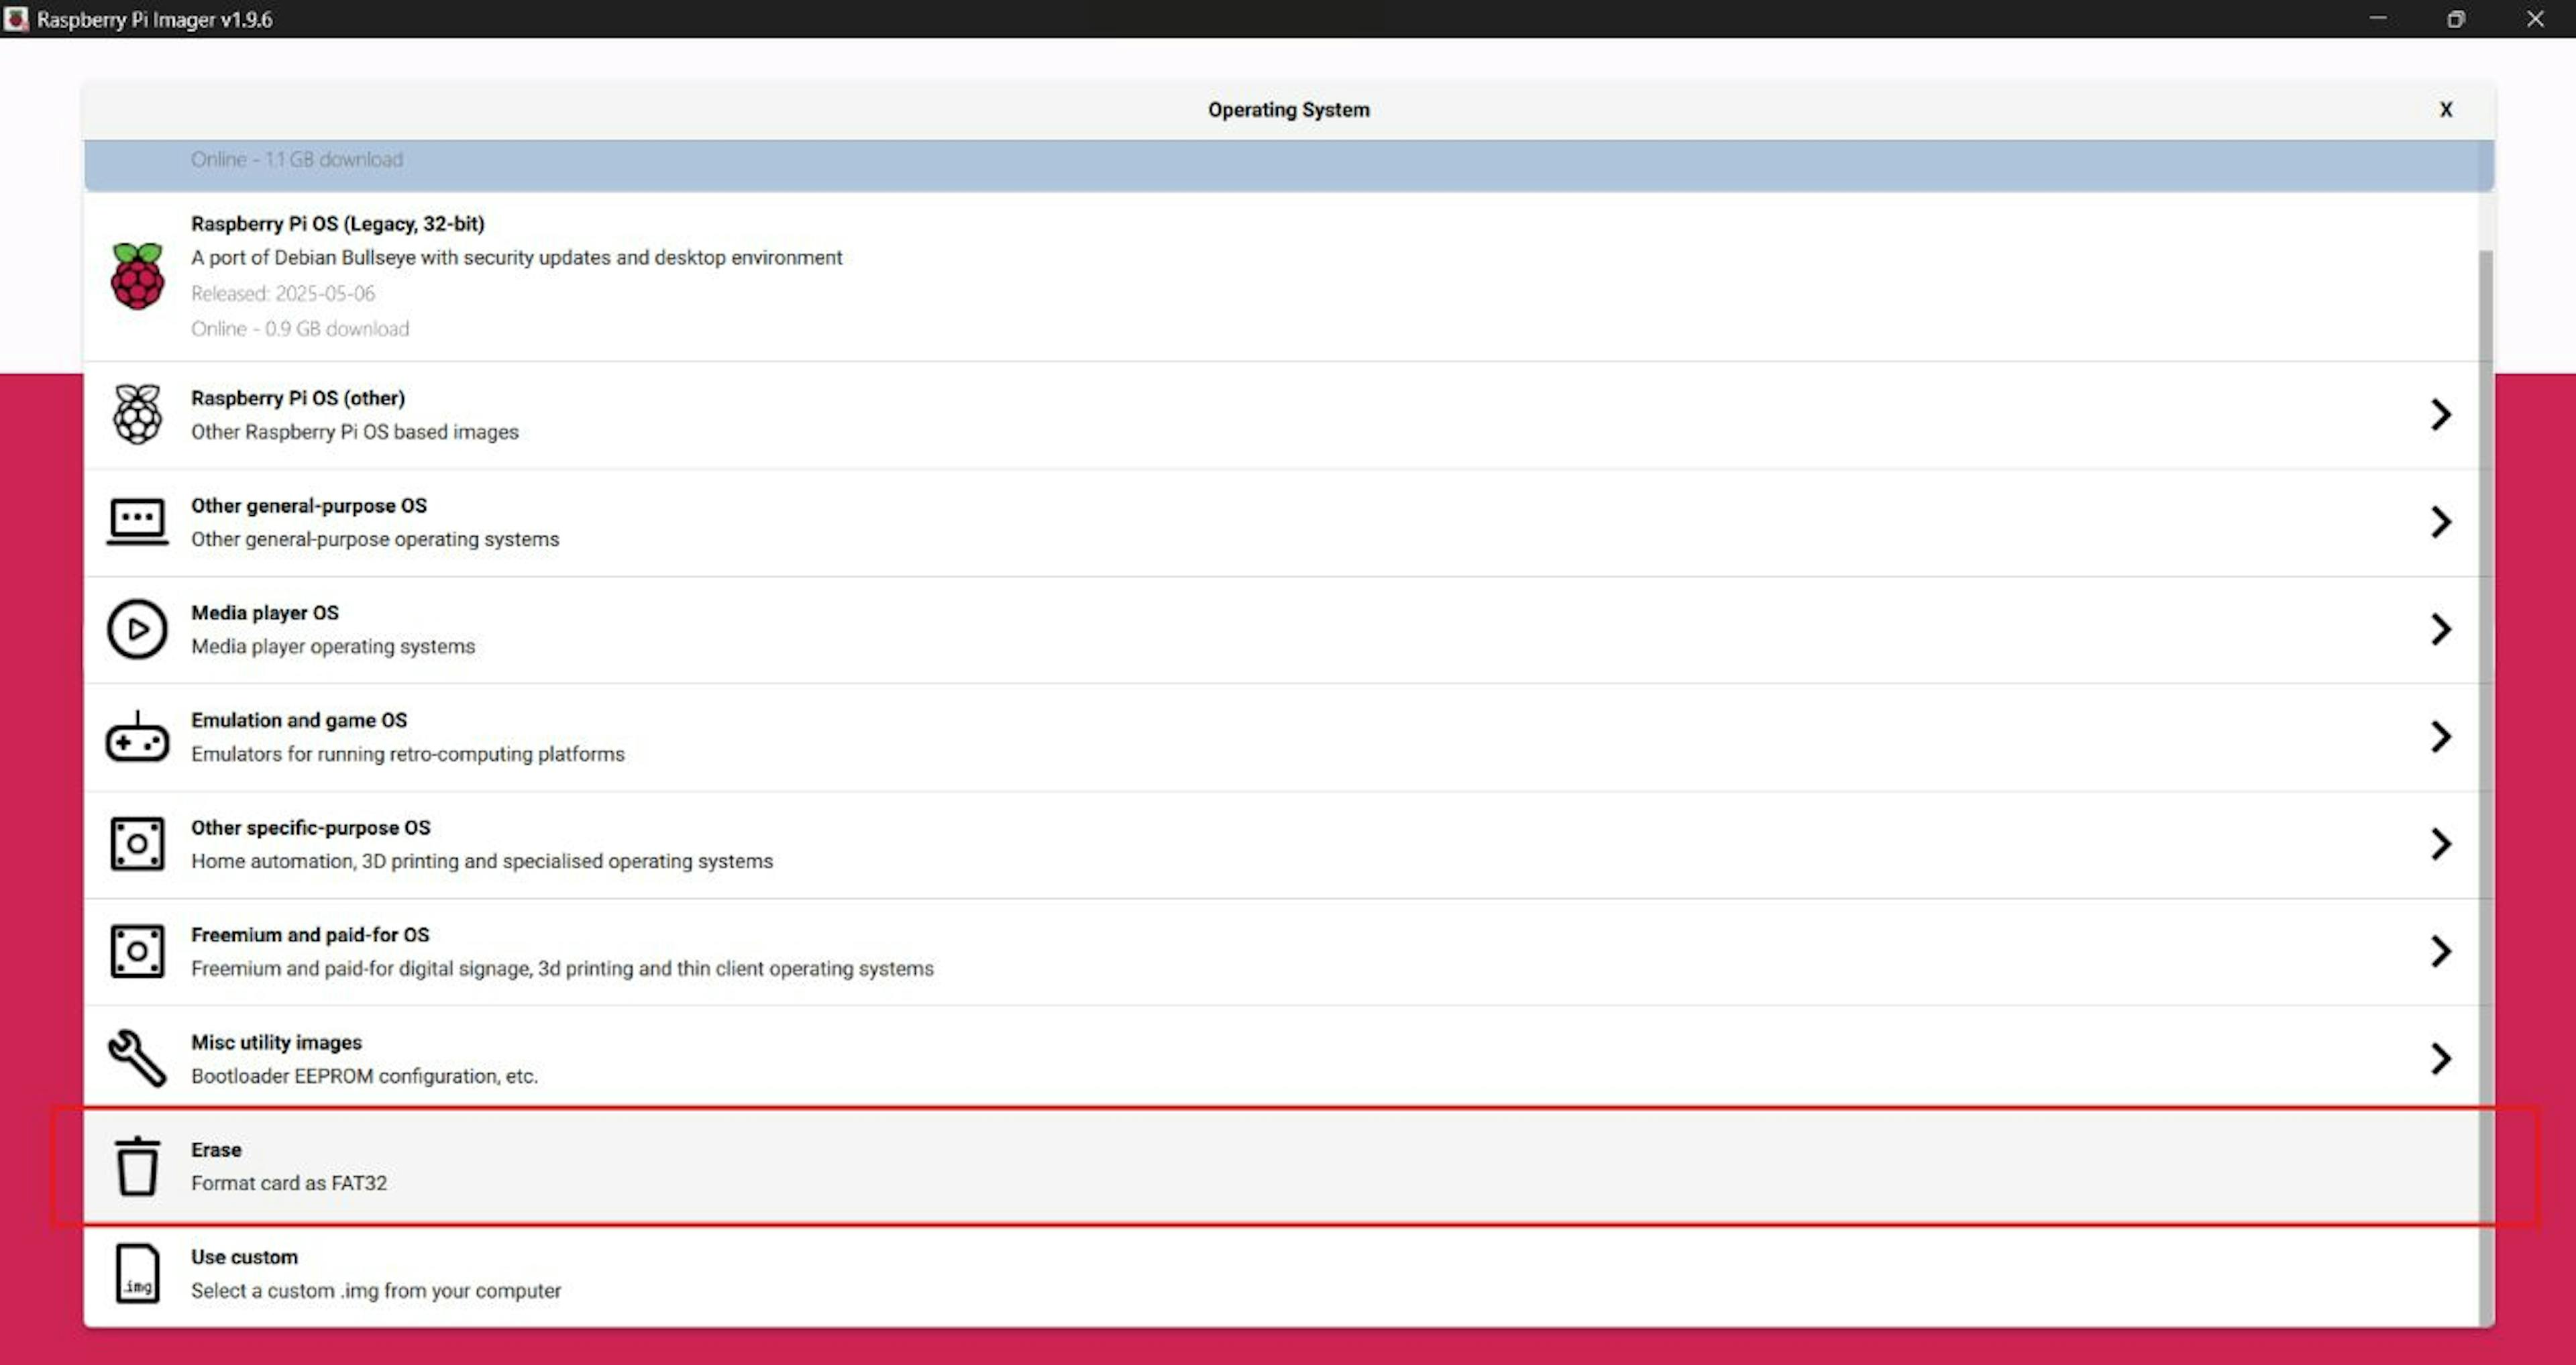Expand Freemium and paid-for OS chevron

[x=2441, y=951]
